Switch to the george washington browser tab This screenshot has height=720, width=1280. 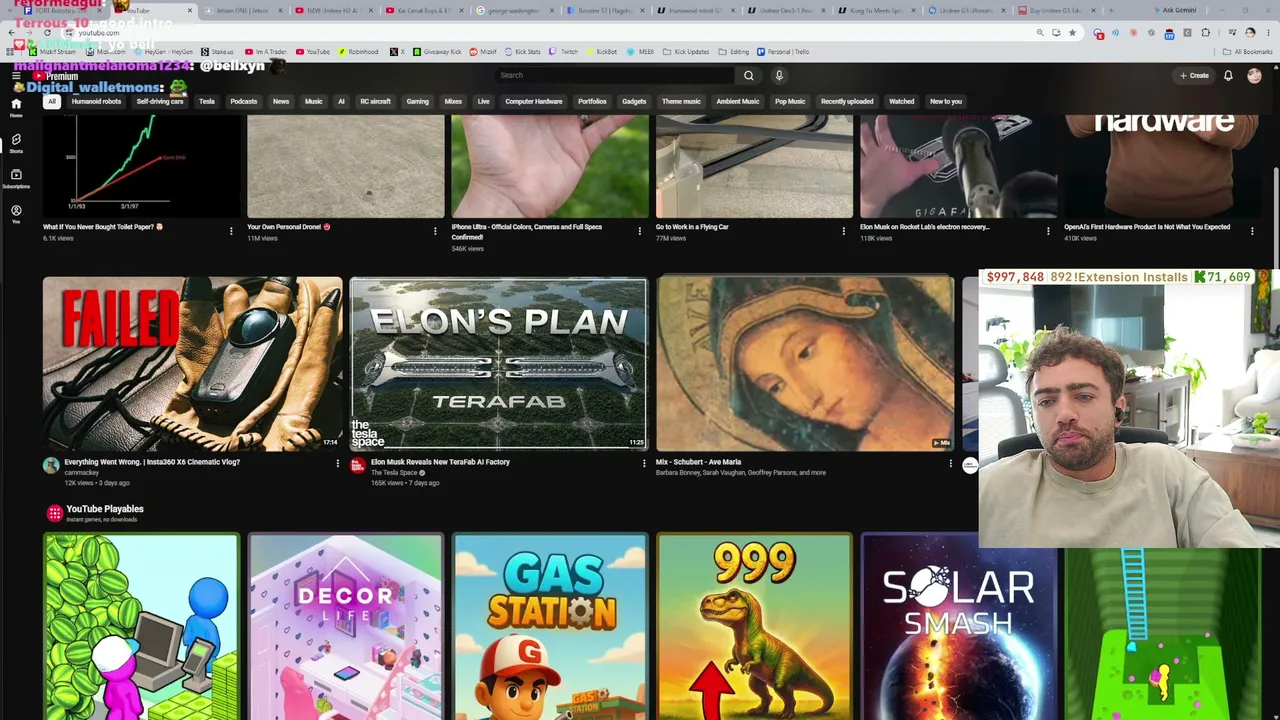click(x=516, y=11)
